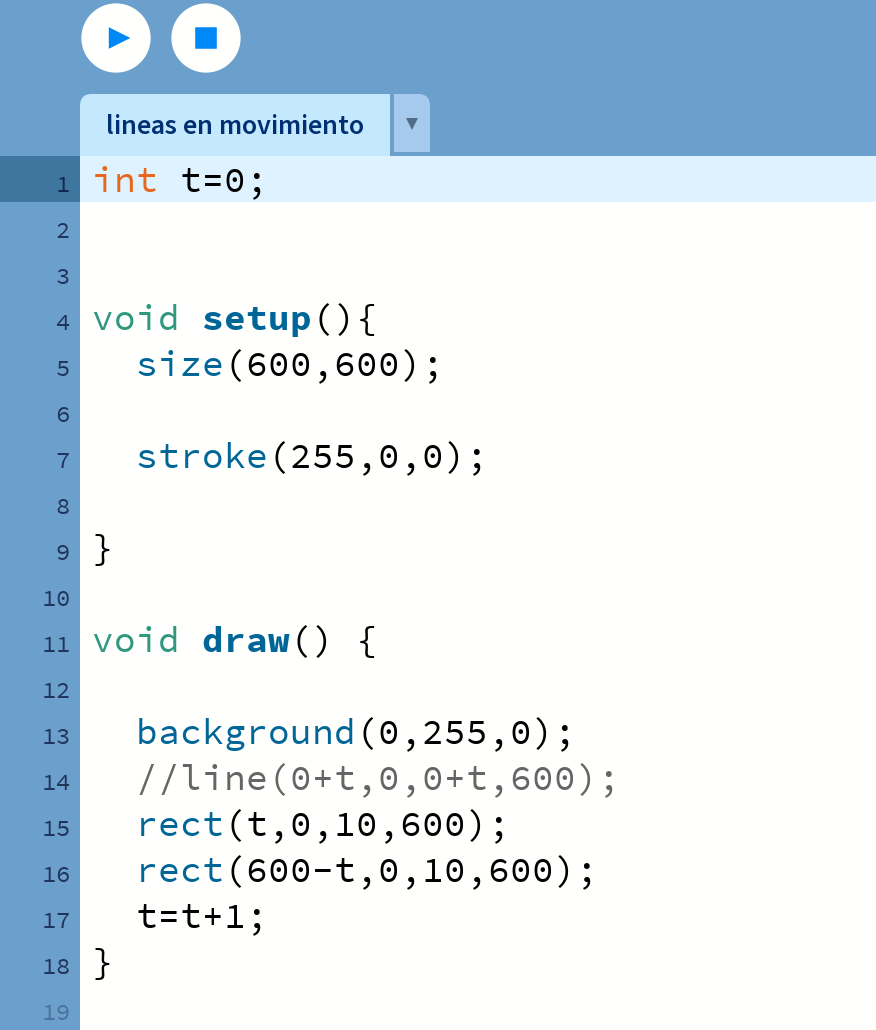This screenshot has height=1030, width=876.
Task: Click 'background(0,255,0);' code line
Action: click(x=354, y=733)
